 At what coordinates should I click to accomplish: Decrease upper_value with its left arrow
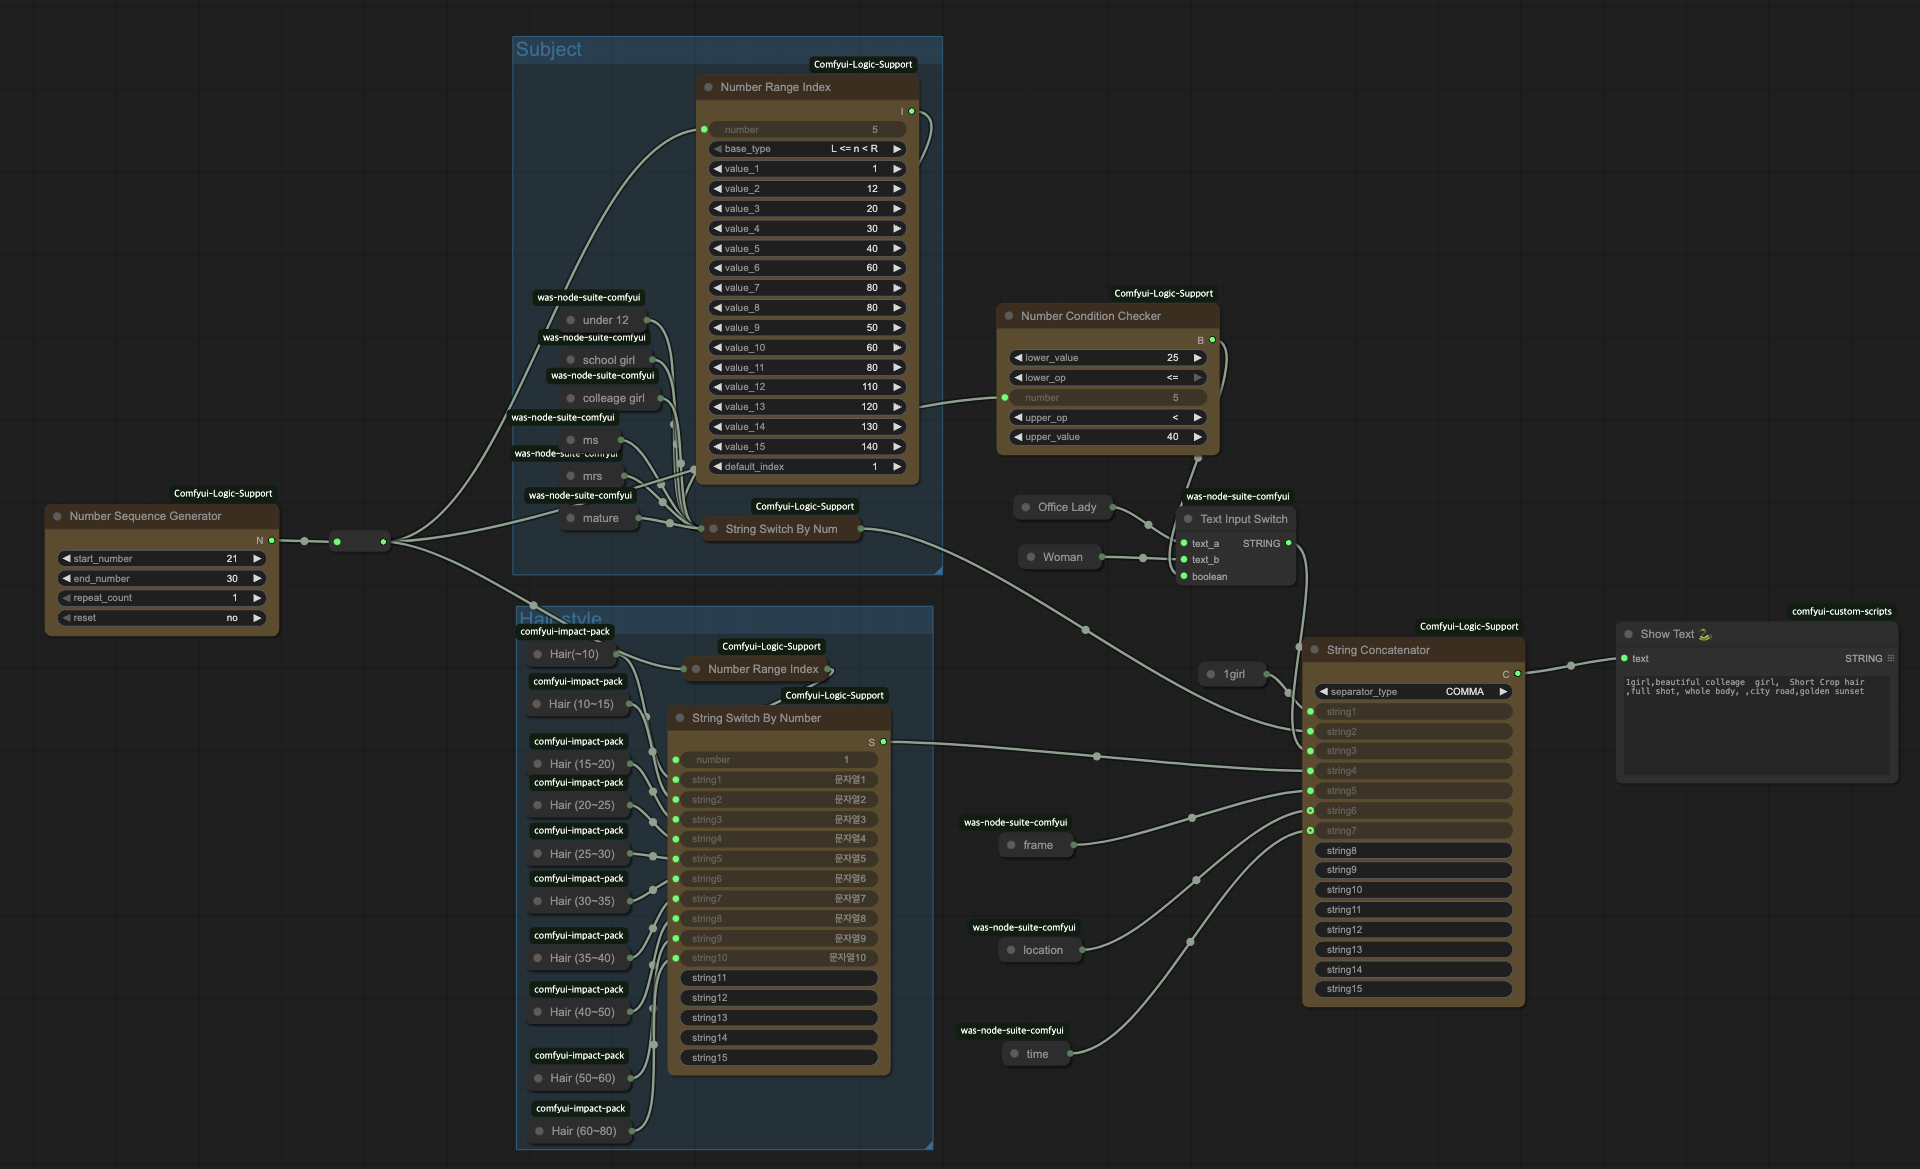point(1017,437)
